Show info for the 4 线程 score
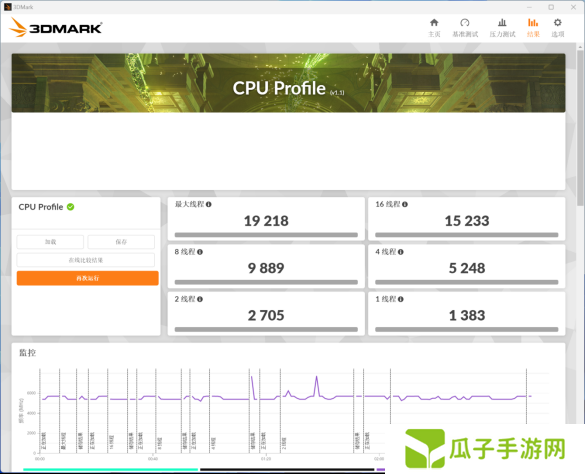The image size is (585, 474). pyautogui.click(x=400, y=252)
